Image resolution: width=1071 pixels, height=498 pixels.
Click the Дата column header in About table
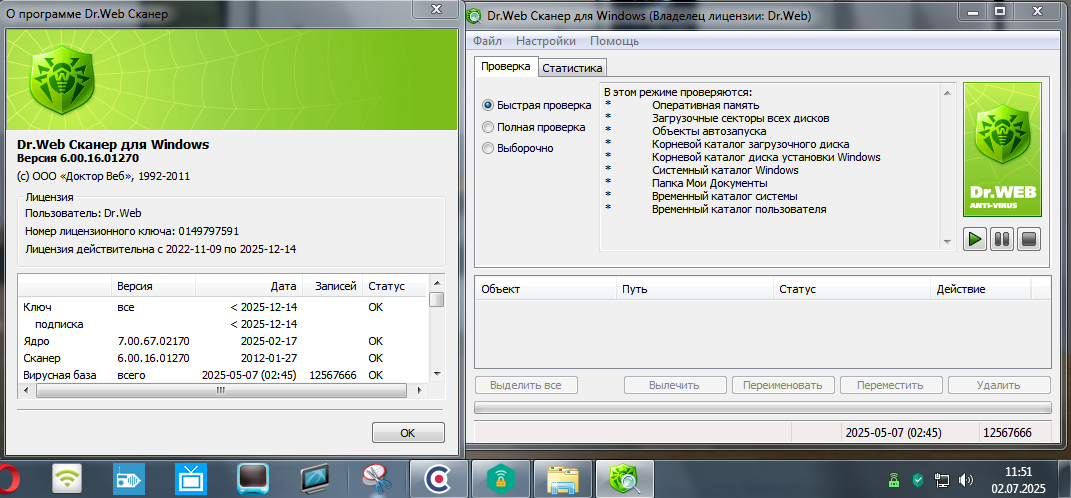click(x=249, y=286)
